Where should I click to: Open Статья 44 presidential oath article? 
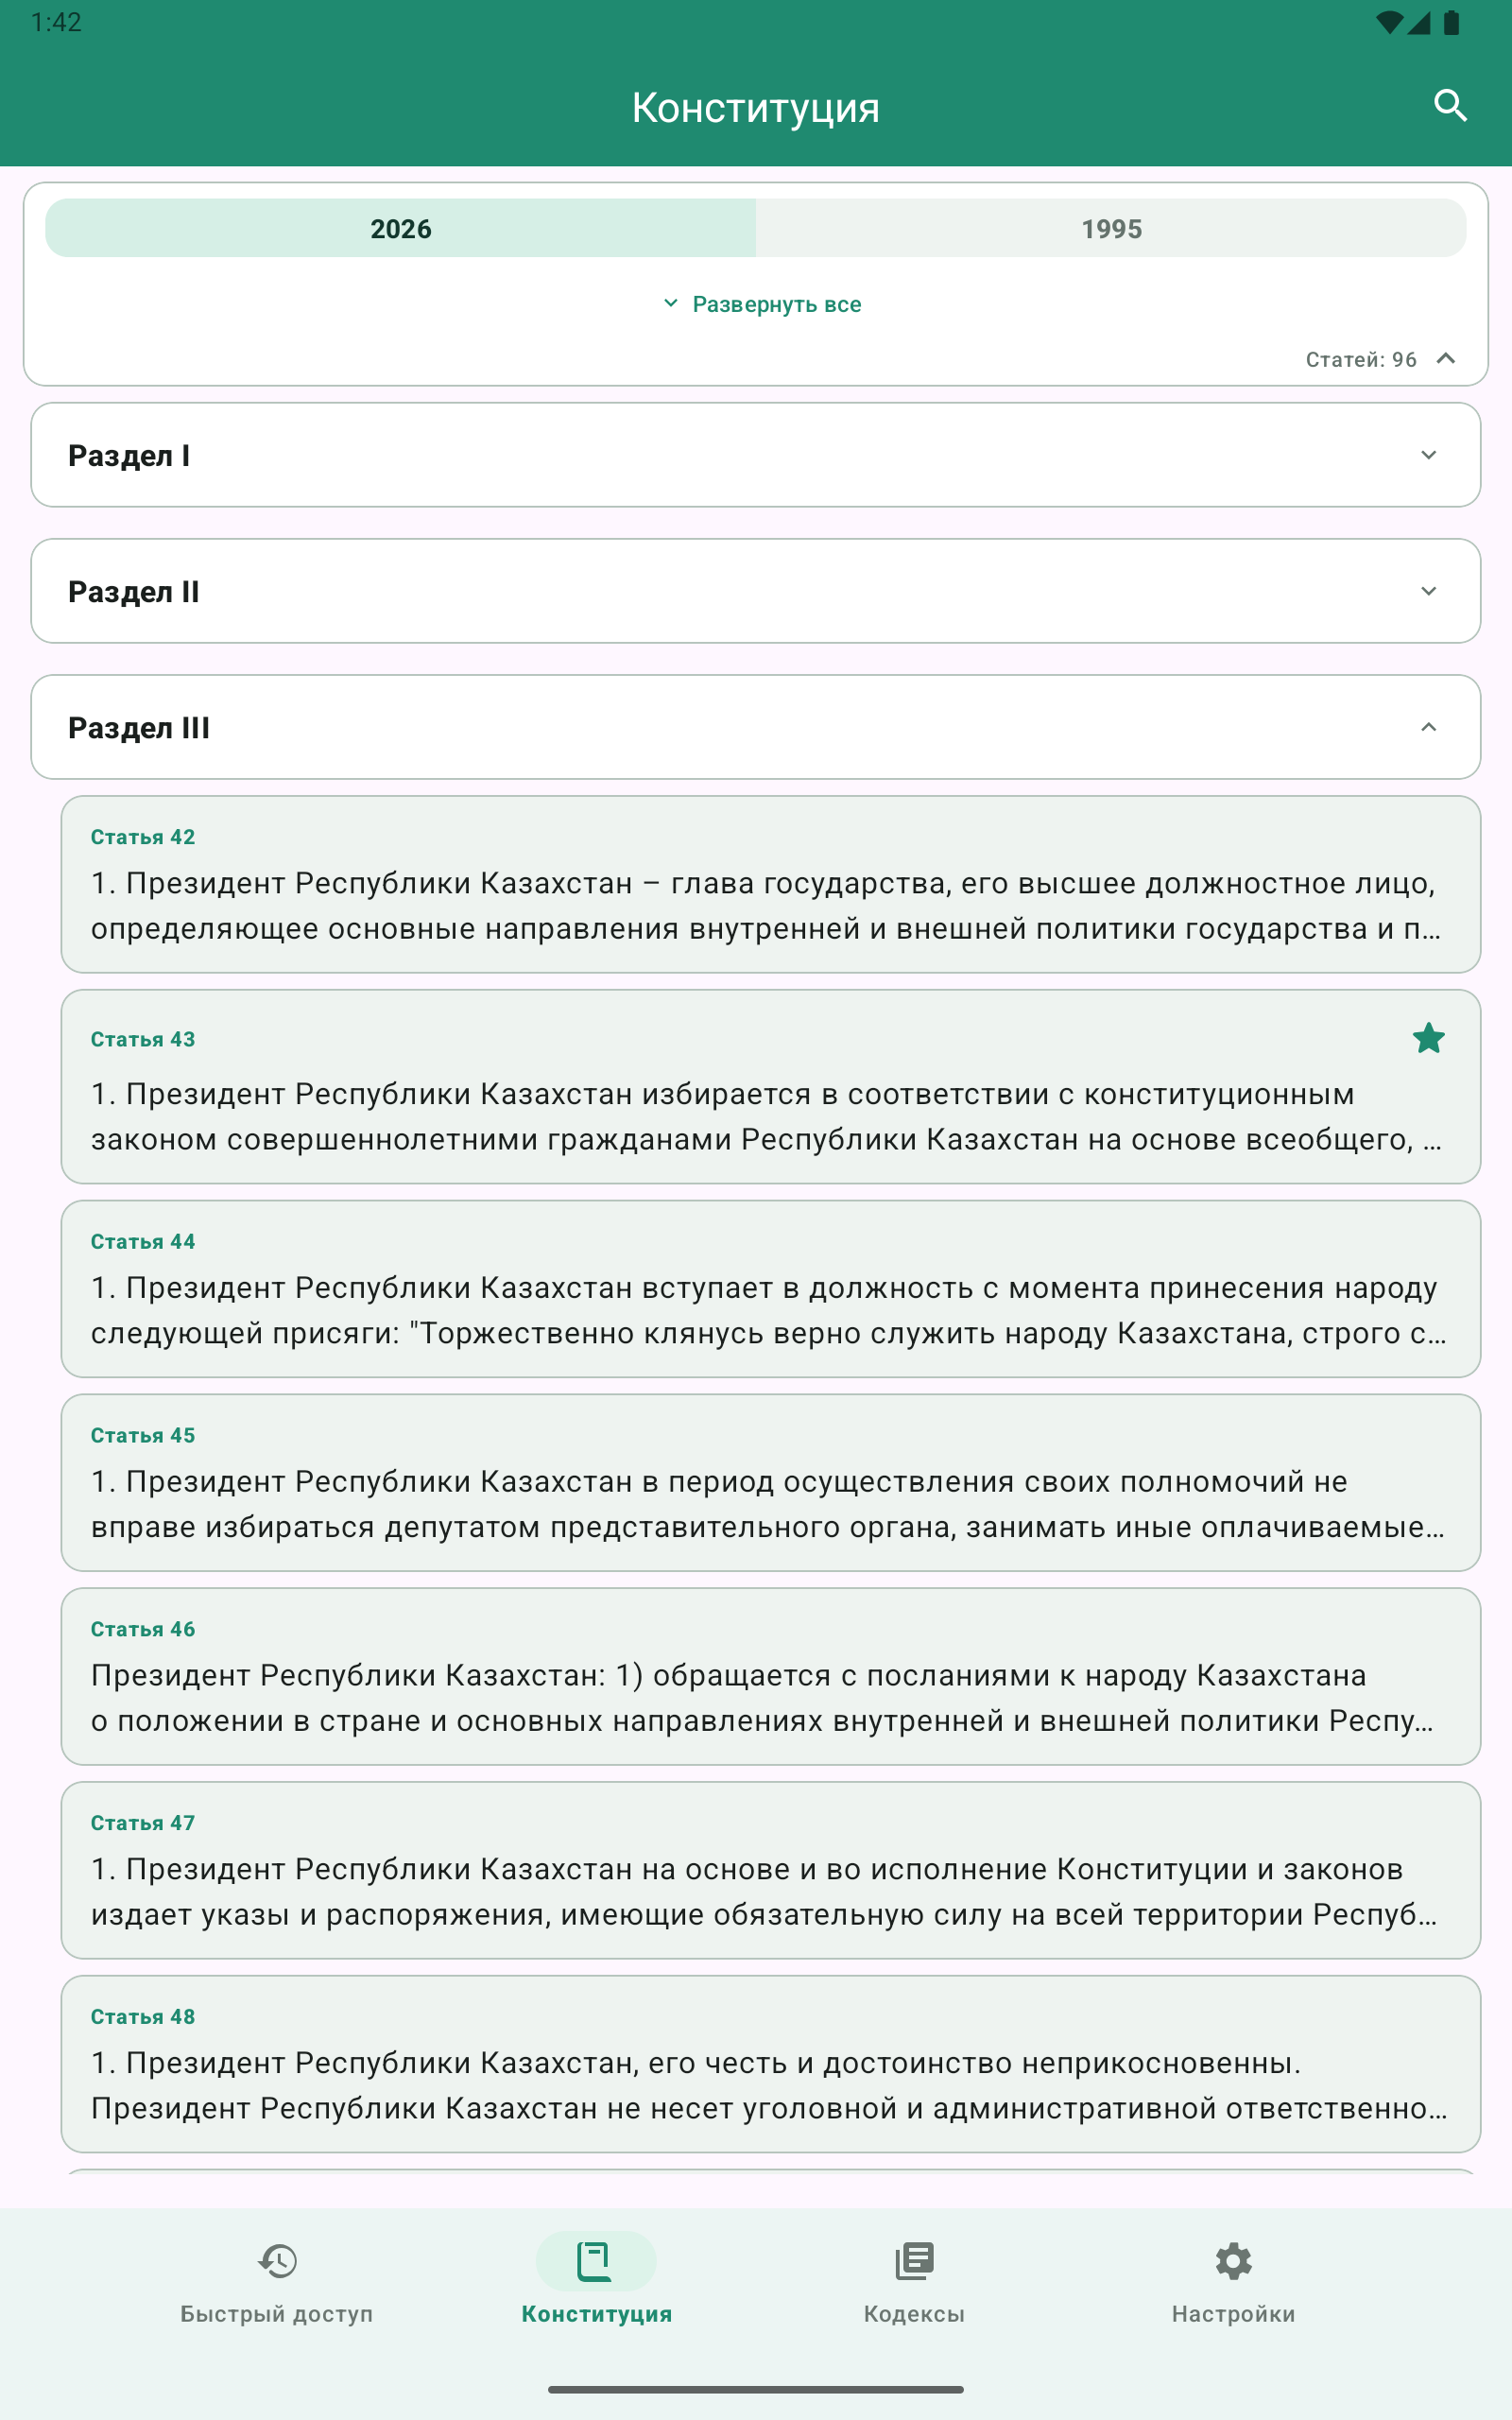click(x=770, y=1288)
